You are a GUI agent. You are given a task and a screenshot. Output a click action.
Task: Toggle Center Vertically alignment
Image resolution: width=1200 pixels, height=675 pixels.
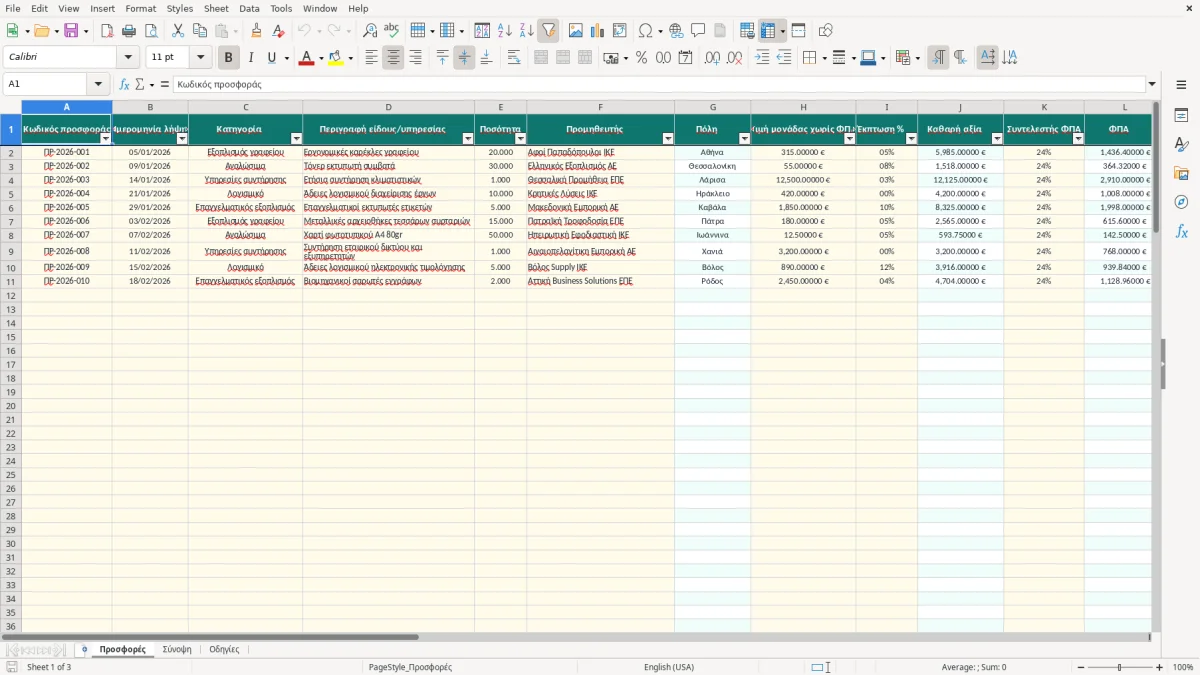[464, 58]
